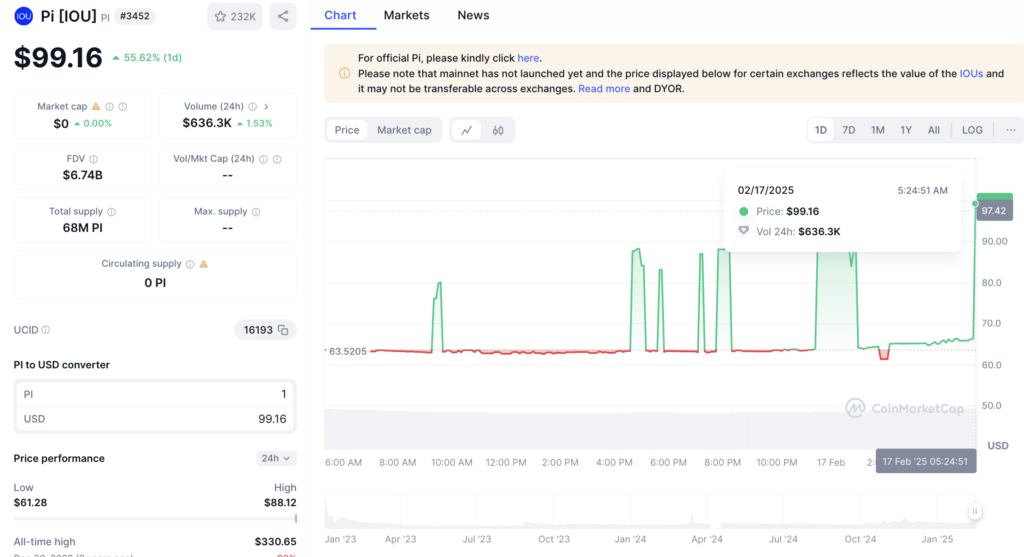This screenshot has width=1024, height=557.
Task: Click the Market cap warning triangle icon
Action: tap(96, 106)
